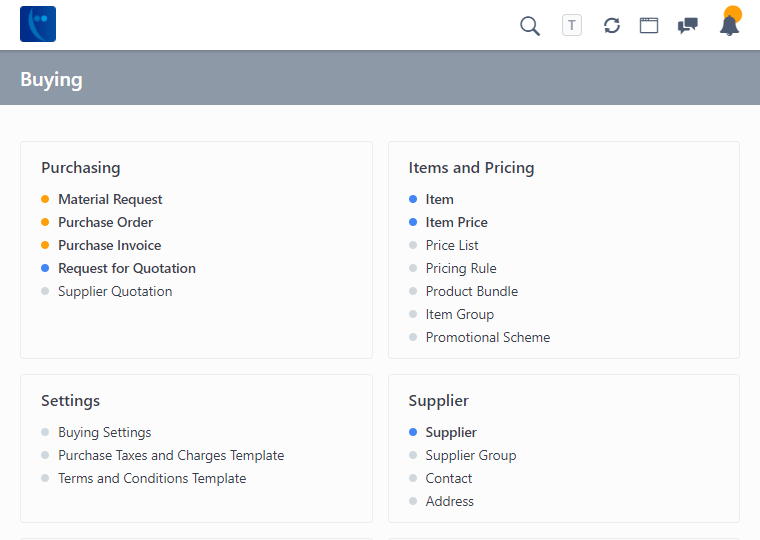Open the chat bubbles icon
Image resolution: width=760 pixels, height=540 pixels.
[688, 26]
